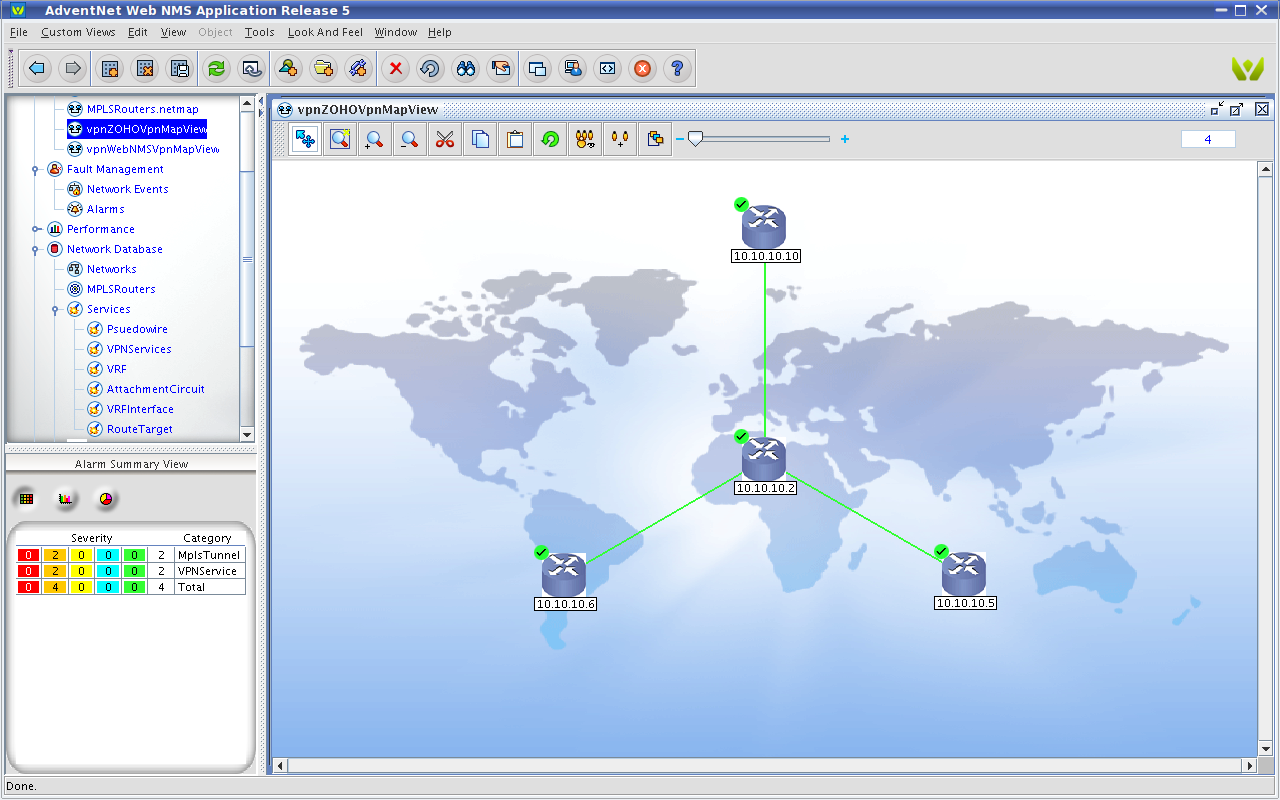Select the zoom window tool in the map toolbar
The width and height of the screenshot is (1280, 800).
coord(340,140)
